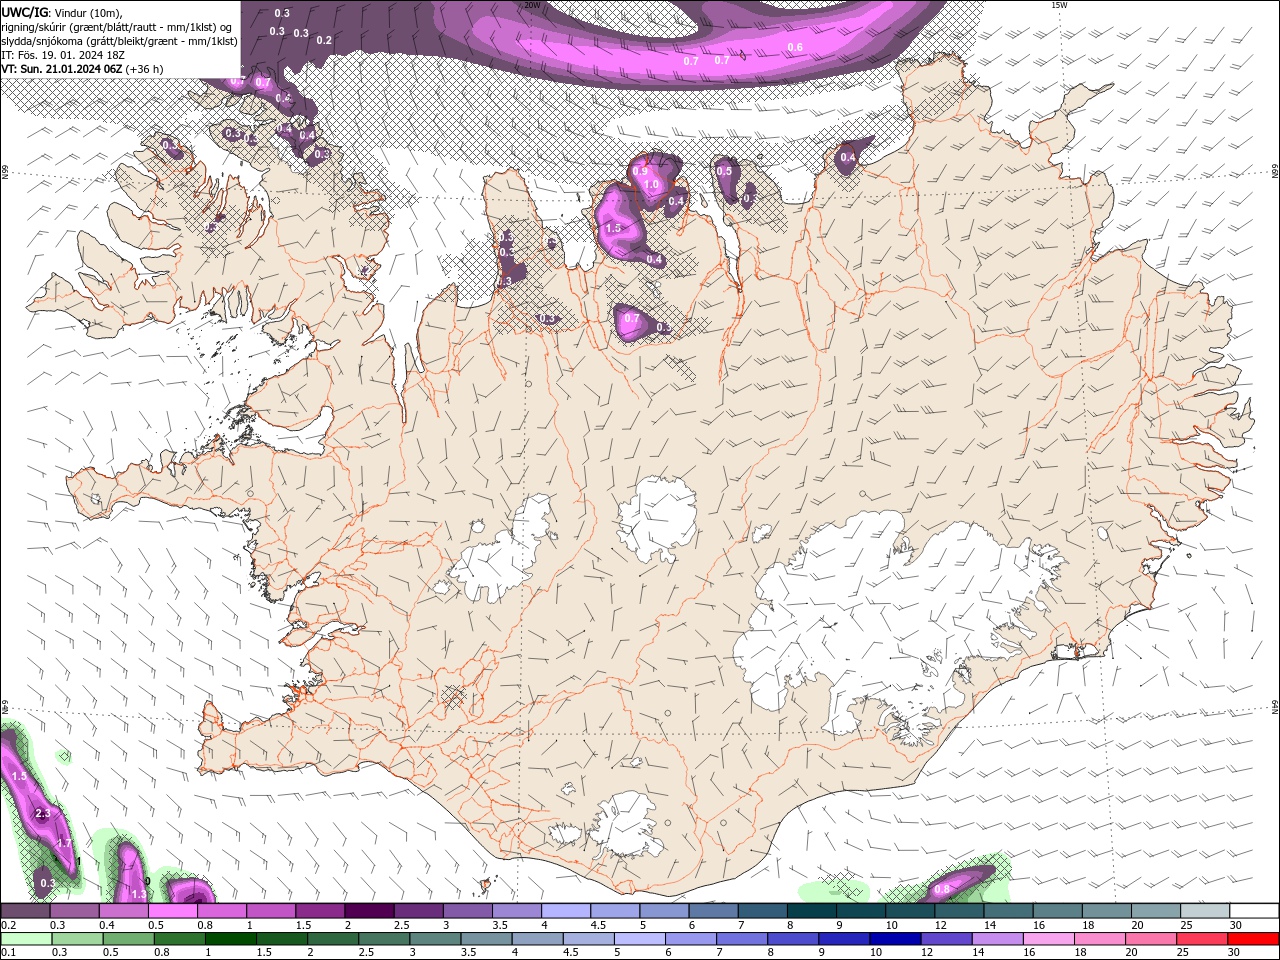Click the '15W' longitude label at top
The width and height of the screenshot is (1280, 960).
(x=1059, y=5)
